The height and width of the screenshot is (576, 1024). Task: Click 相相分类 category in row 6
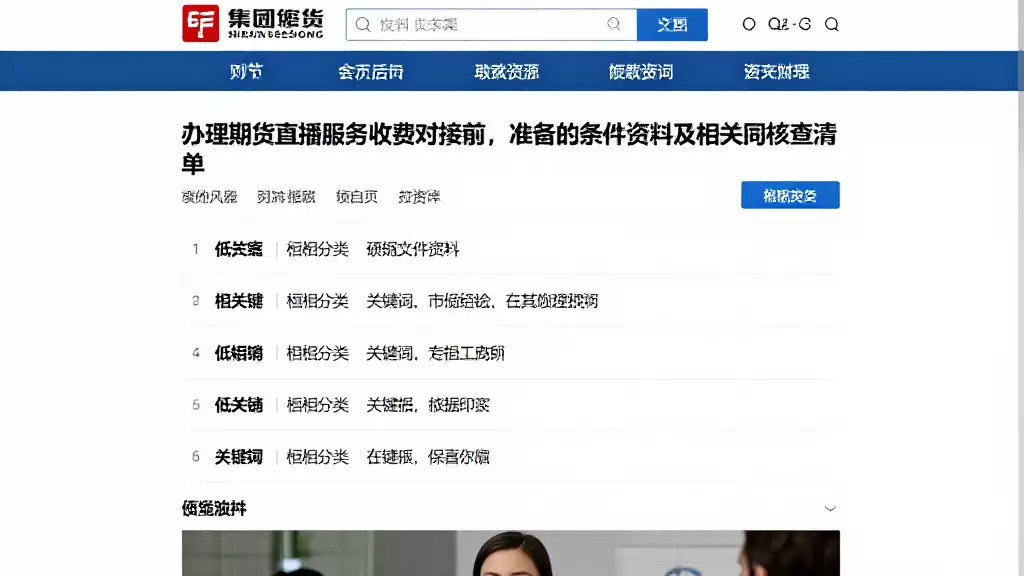point(317,456)
